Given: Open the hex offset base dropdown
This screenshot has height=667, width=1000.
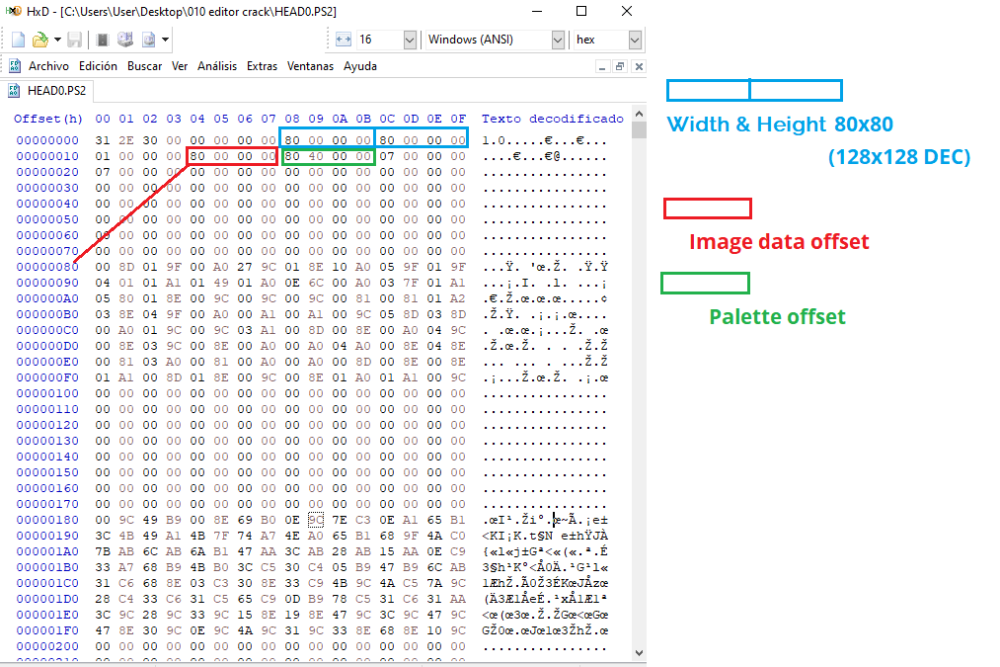Looking at the screenshot, I should pos(635,40).
